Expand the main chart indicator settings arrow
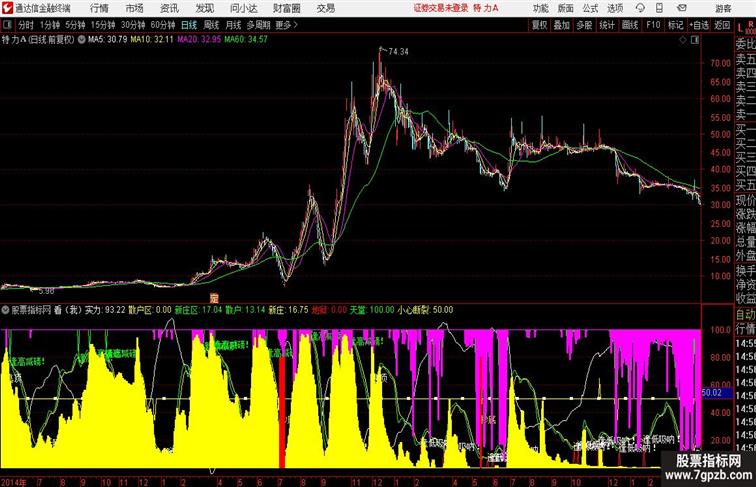The width and height of the screenshot is (756, 487). [81, 40]
